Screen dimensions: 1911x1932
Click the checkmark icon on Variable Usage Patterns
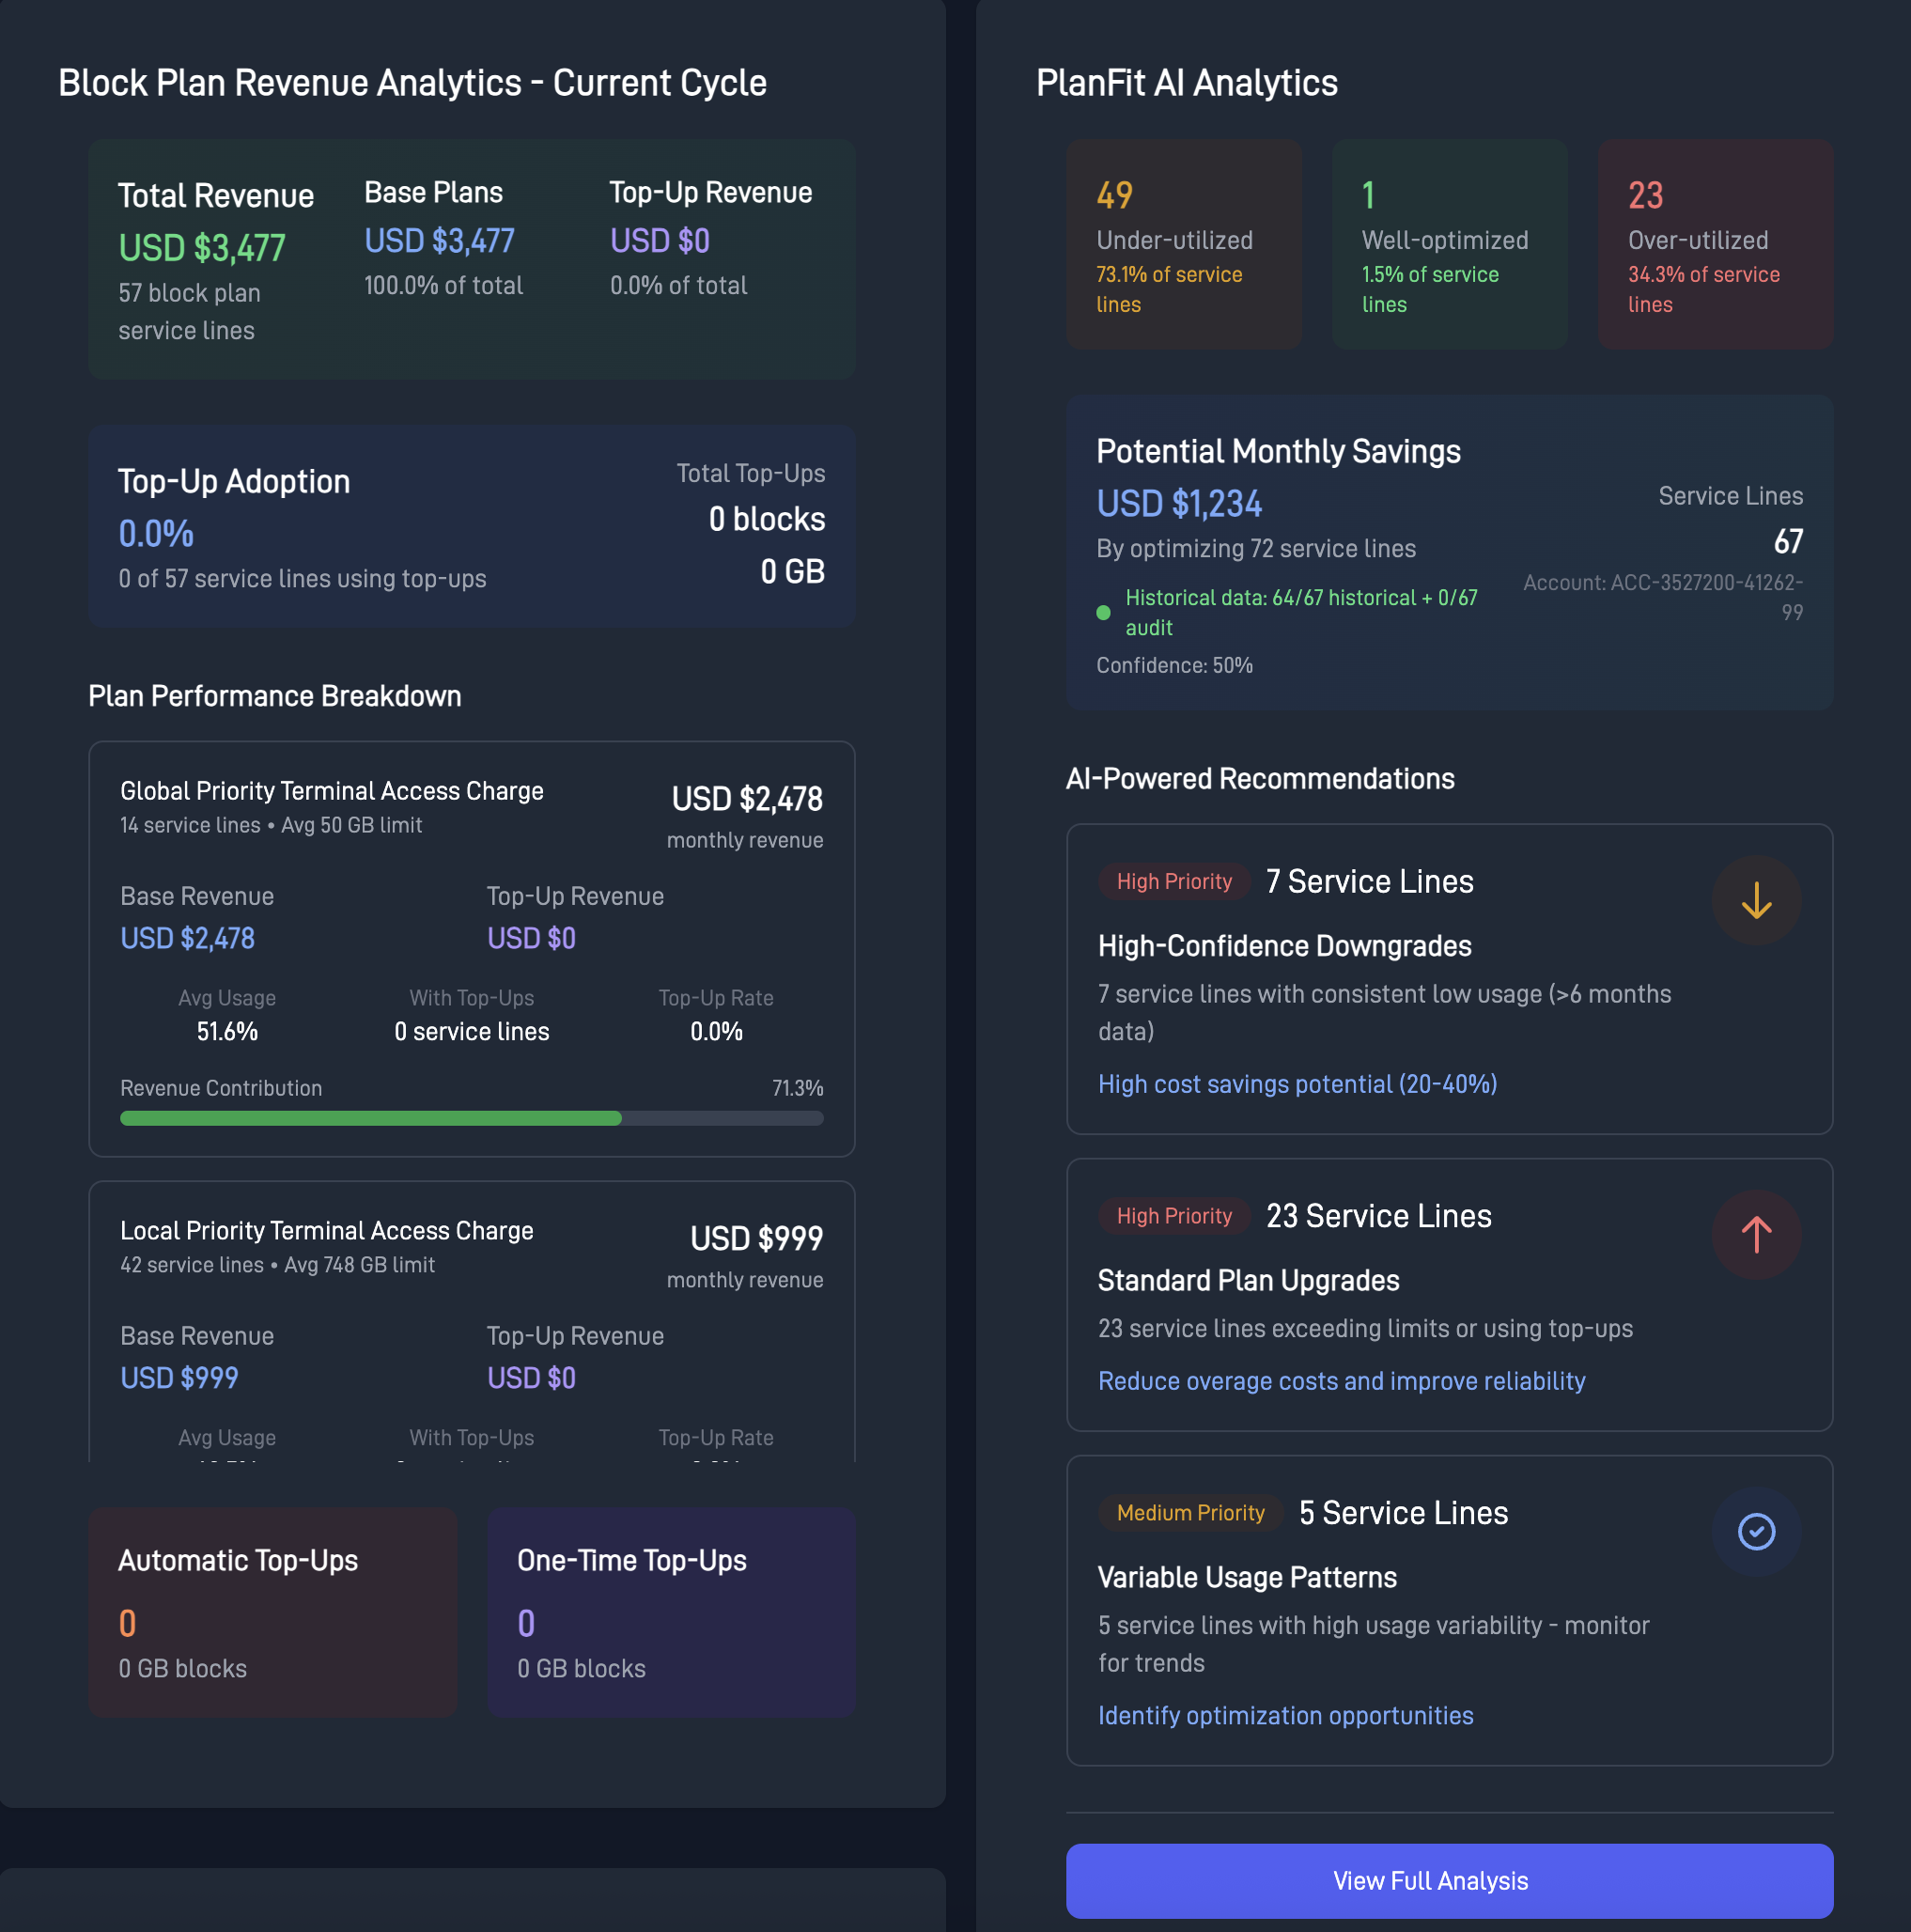tap(1757, 1531)
